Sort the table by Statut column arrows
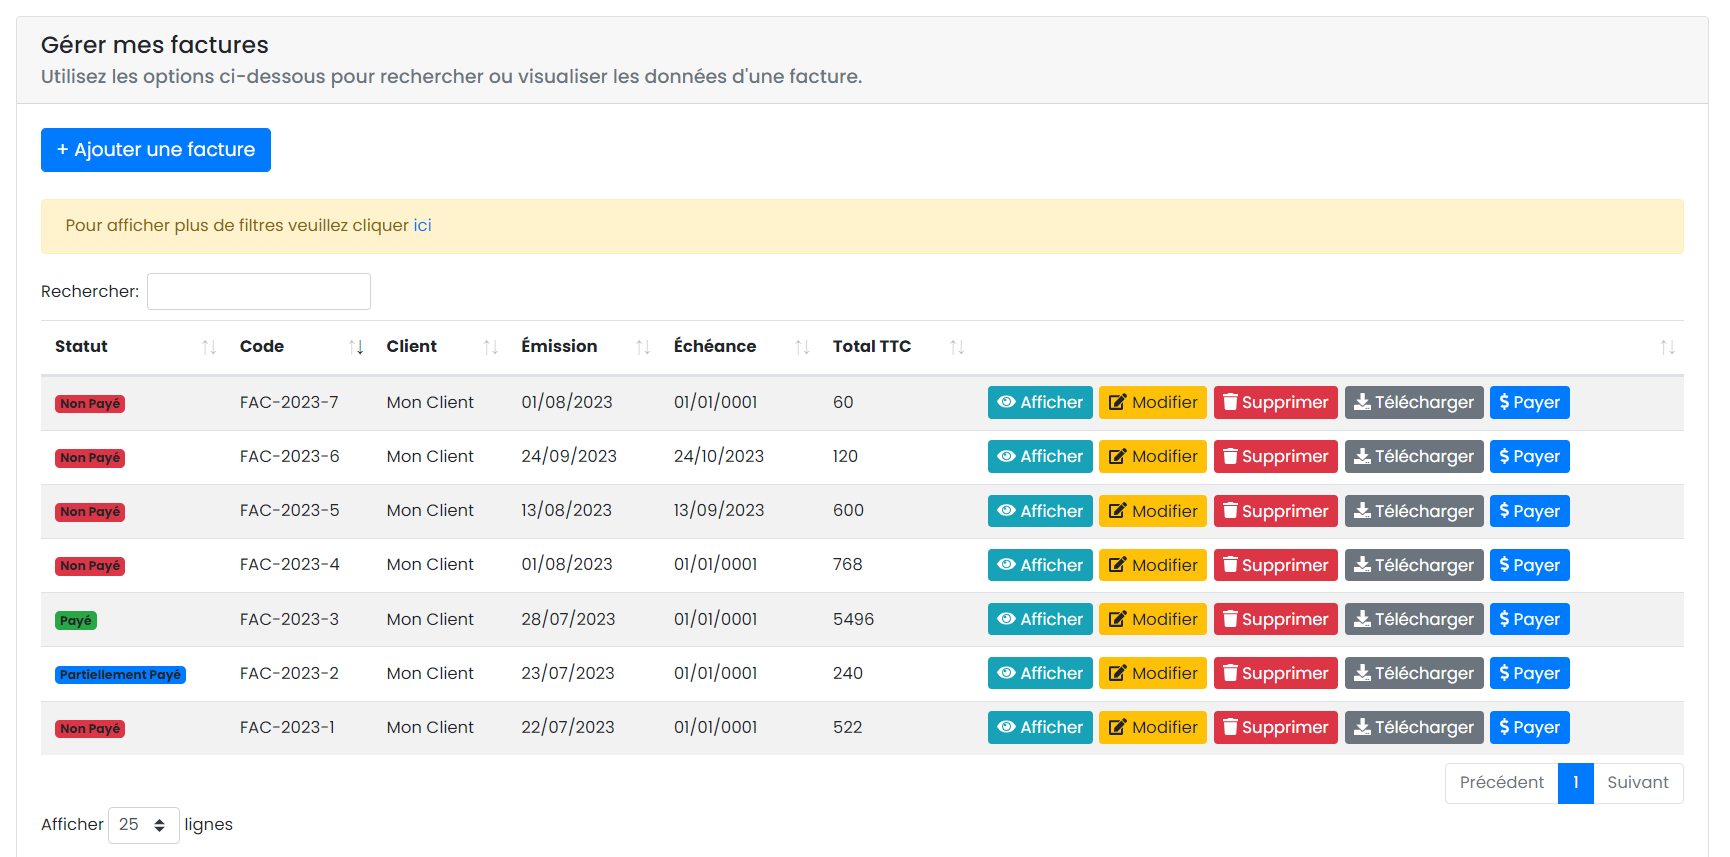The height and width of the screenshot is (857, 1730). coord(208,347)
